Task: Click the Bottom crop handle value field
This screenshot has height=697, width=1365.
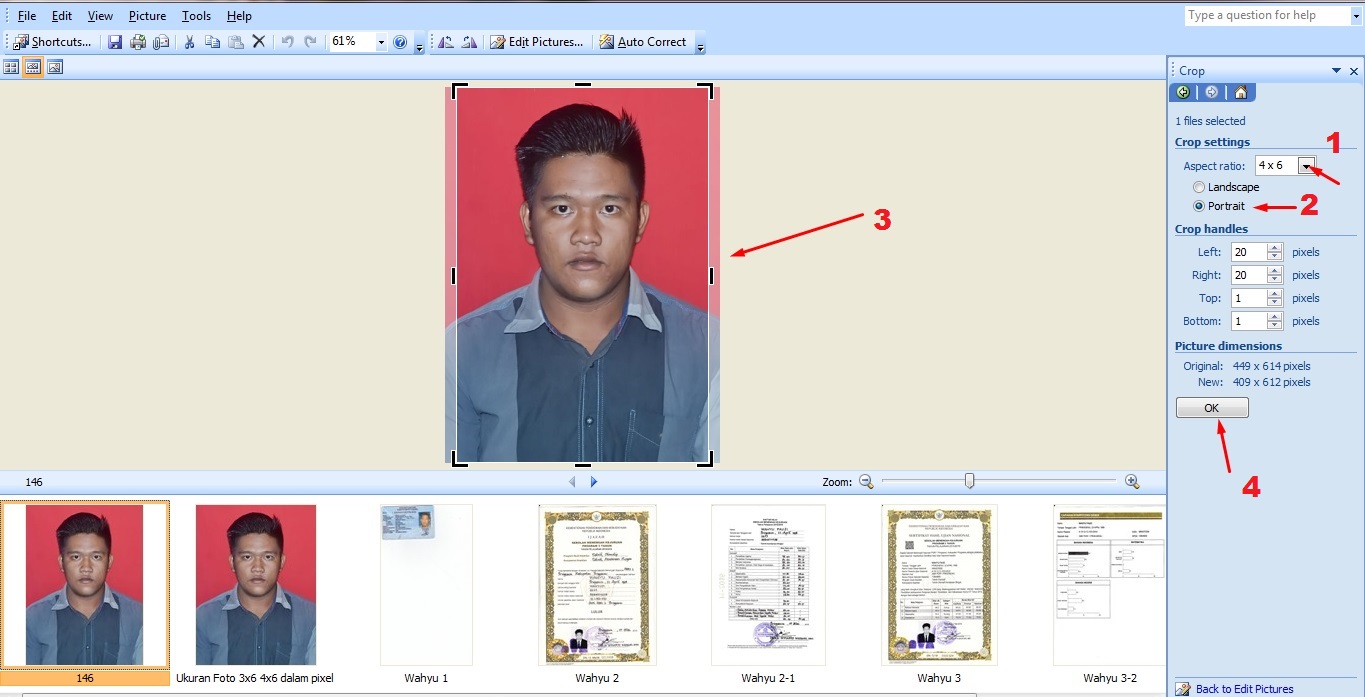Action: click(1248, 321)
